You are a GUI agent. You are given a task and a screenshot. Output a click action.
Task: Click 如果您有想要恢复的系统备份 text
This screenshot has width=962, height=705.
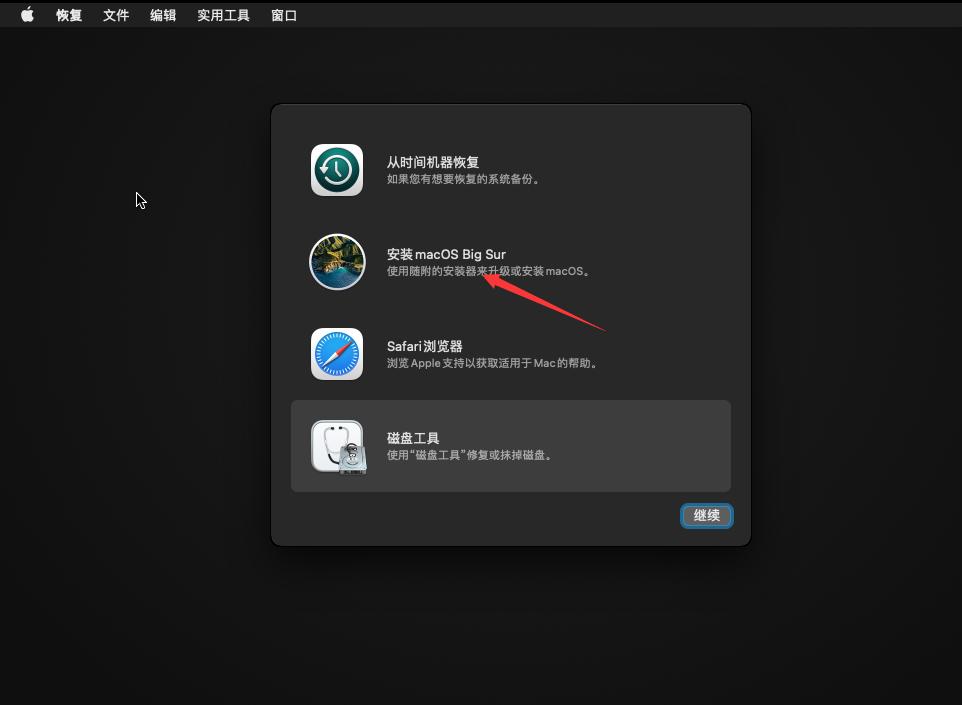462,181
